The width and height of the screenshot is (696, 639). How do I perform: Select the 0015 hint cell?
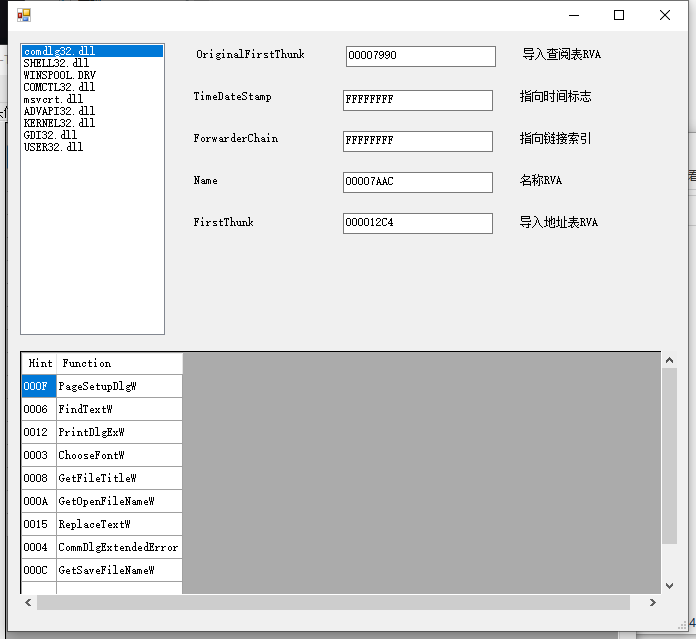[39, 524]
